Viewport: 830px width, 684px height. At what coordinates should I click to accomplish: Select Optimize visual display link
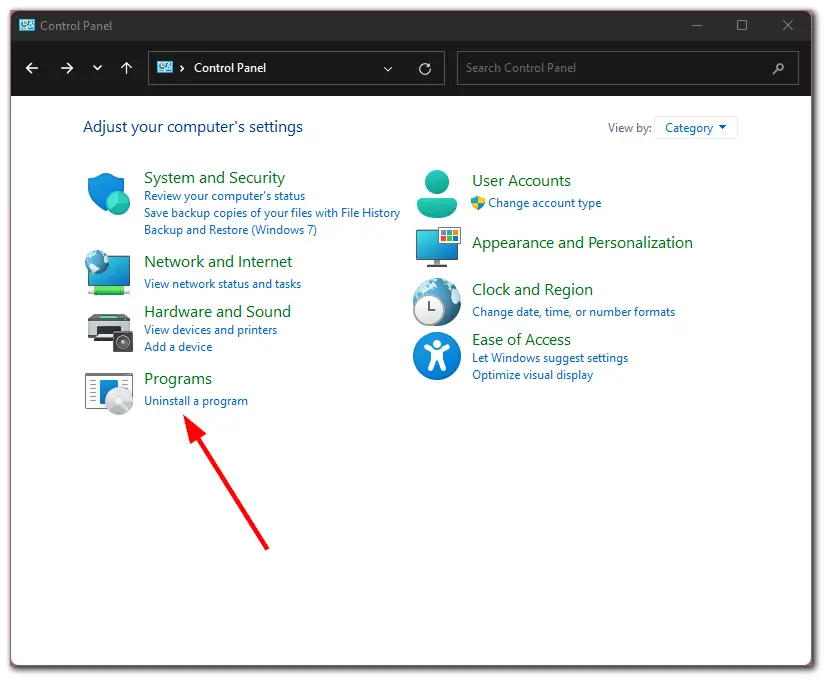pos(533,375)
